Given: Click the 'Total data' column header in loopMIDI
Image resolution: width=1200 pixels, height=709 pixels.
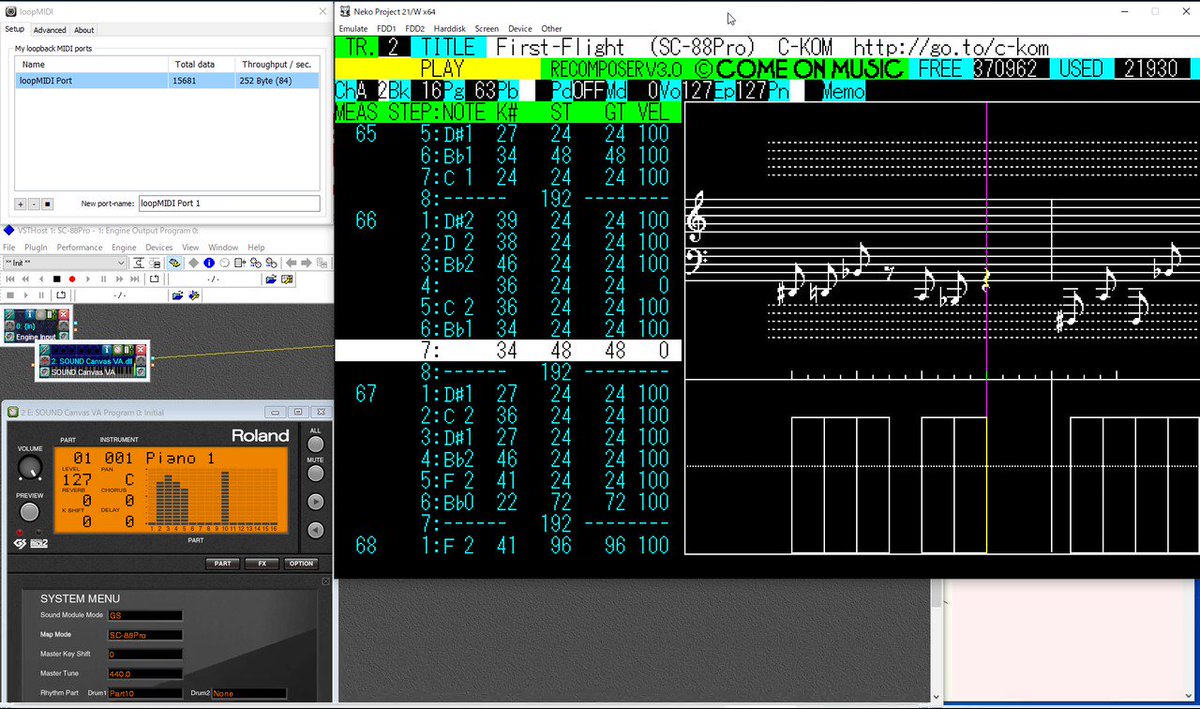Looking at the screenshot, I should tap(200, 64).
